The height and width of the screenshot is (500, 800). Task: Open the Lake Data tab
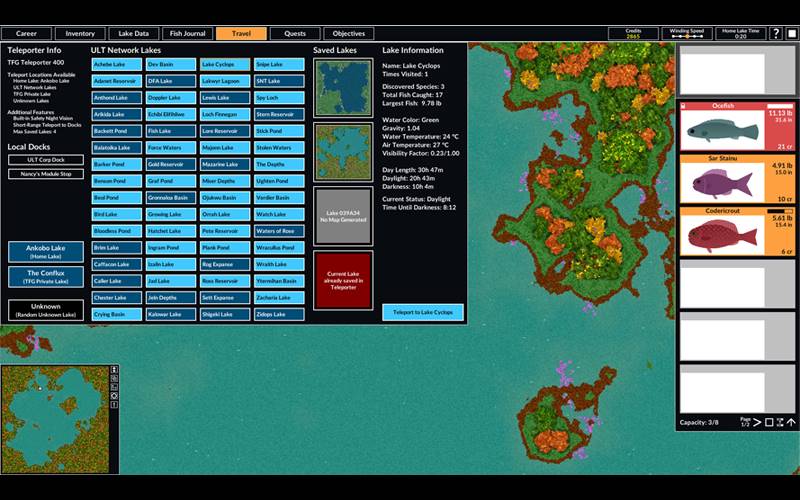coord(133,34)
